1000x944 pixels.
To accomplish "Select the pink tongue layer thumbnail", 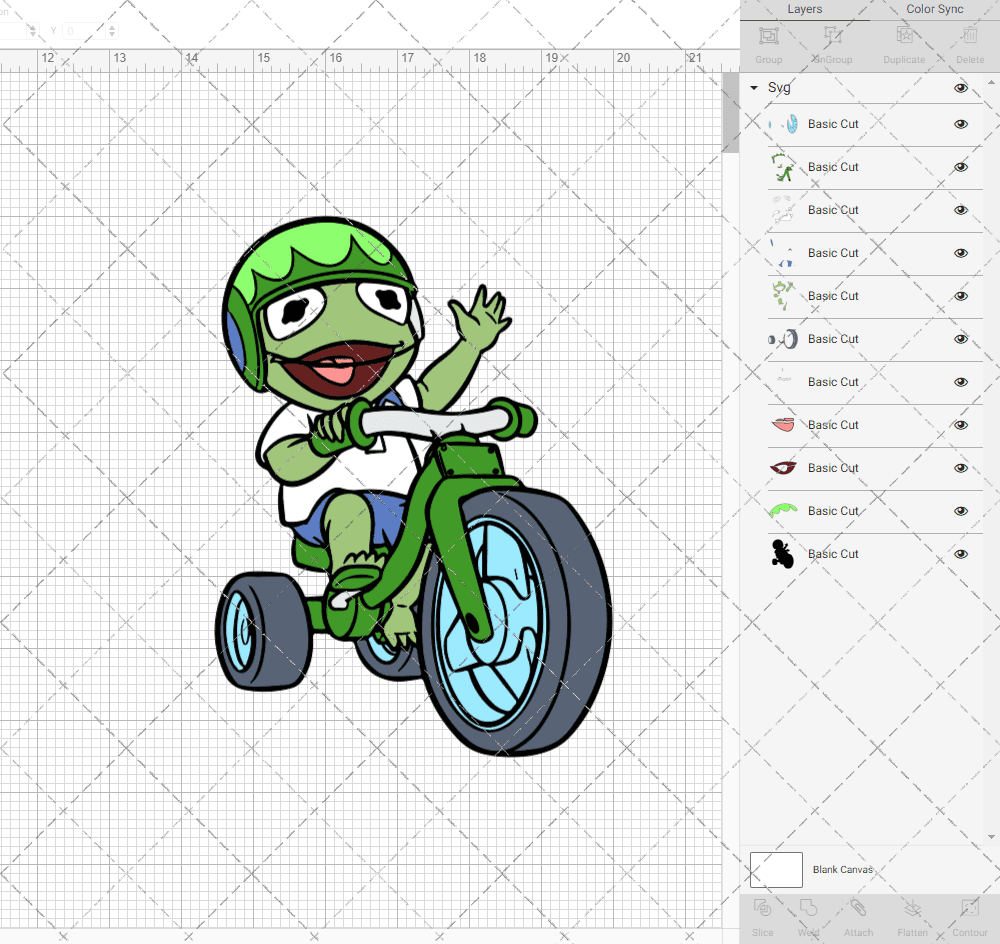I will click(783, 425).
